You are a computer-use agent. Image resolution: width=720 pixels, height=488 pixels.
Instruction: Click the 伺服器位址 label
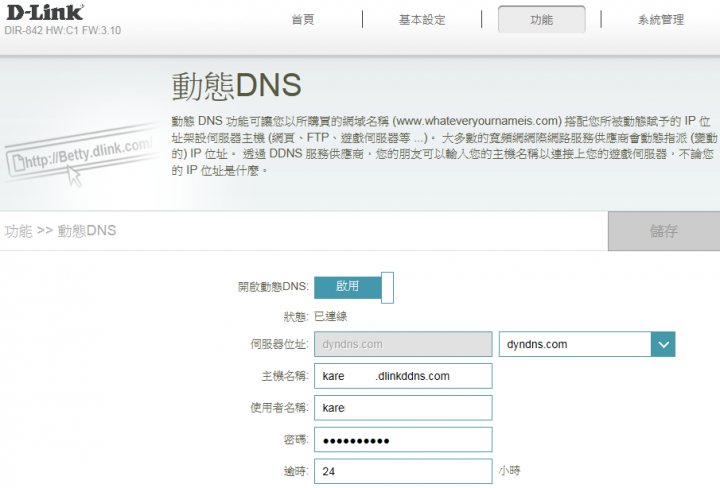pos(279,344)
